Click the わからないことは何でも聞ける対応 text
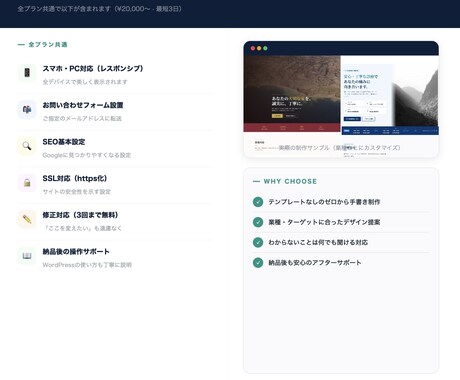Image resolution: width=460 pixels, height=380 pixels. [x=318, y=242]
